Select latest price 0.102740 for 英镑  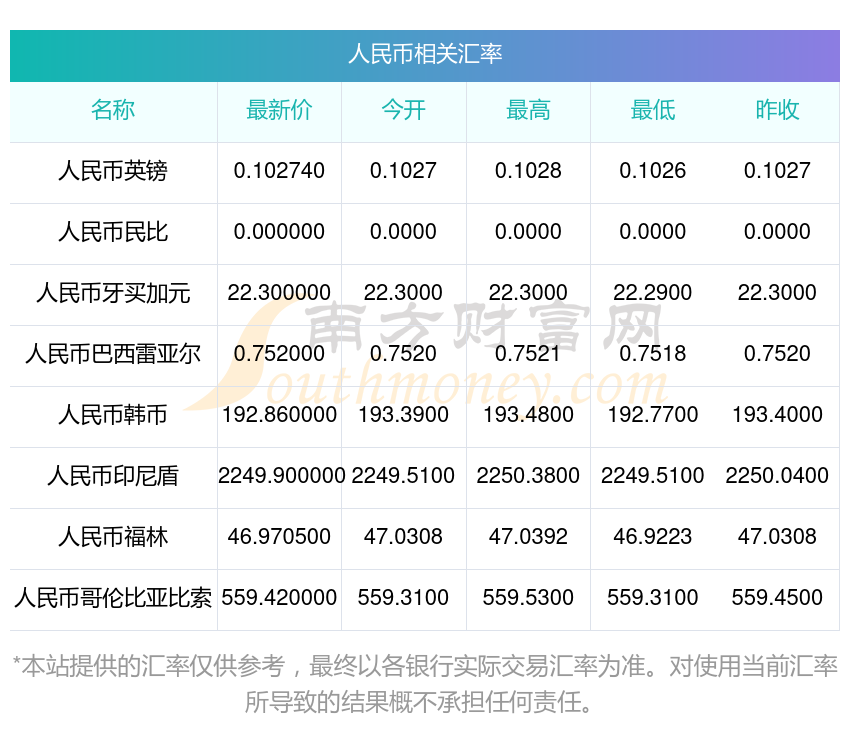click(x=279, y=171)
